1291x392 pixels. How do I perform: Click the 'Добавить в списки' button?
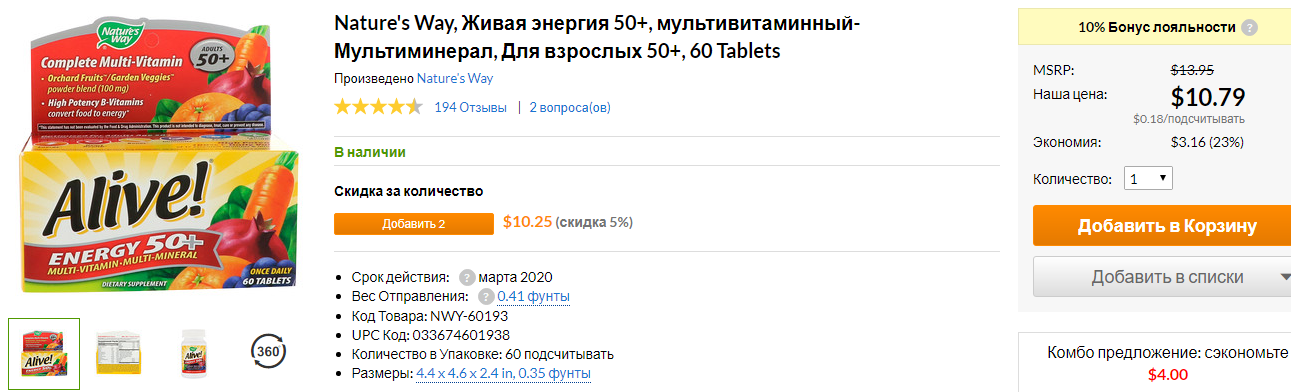1153,277
